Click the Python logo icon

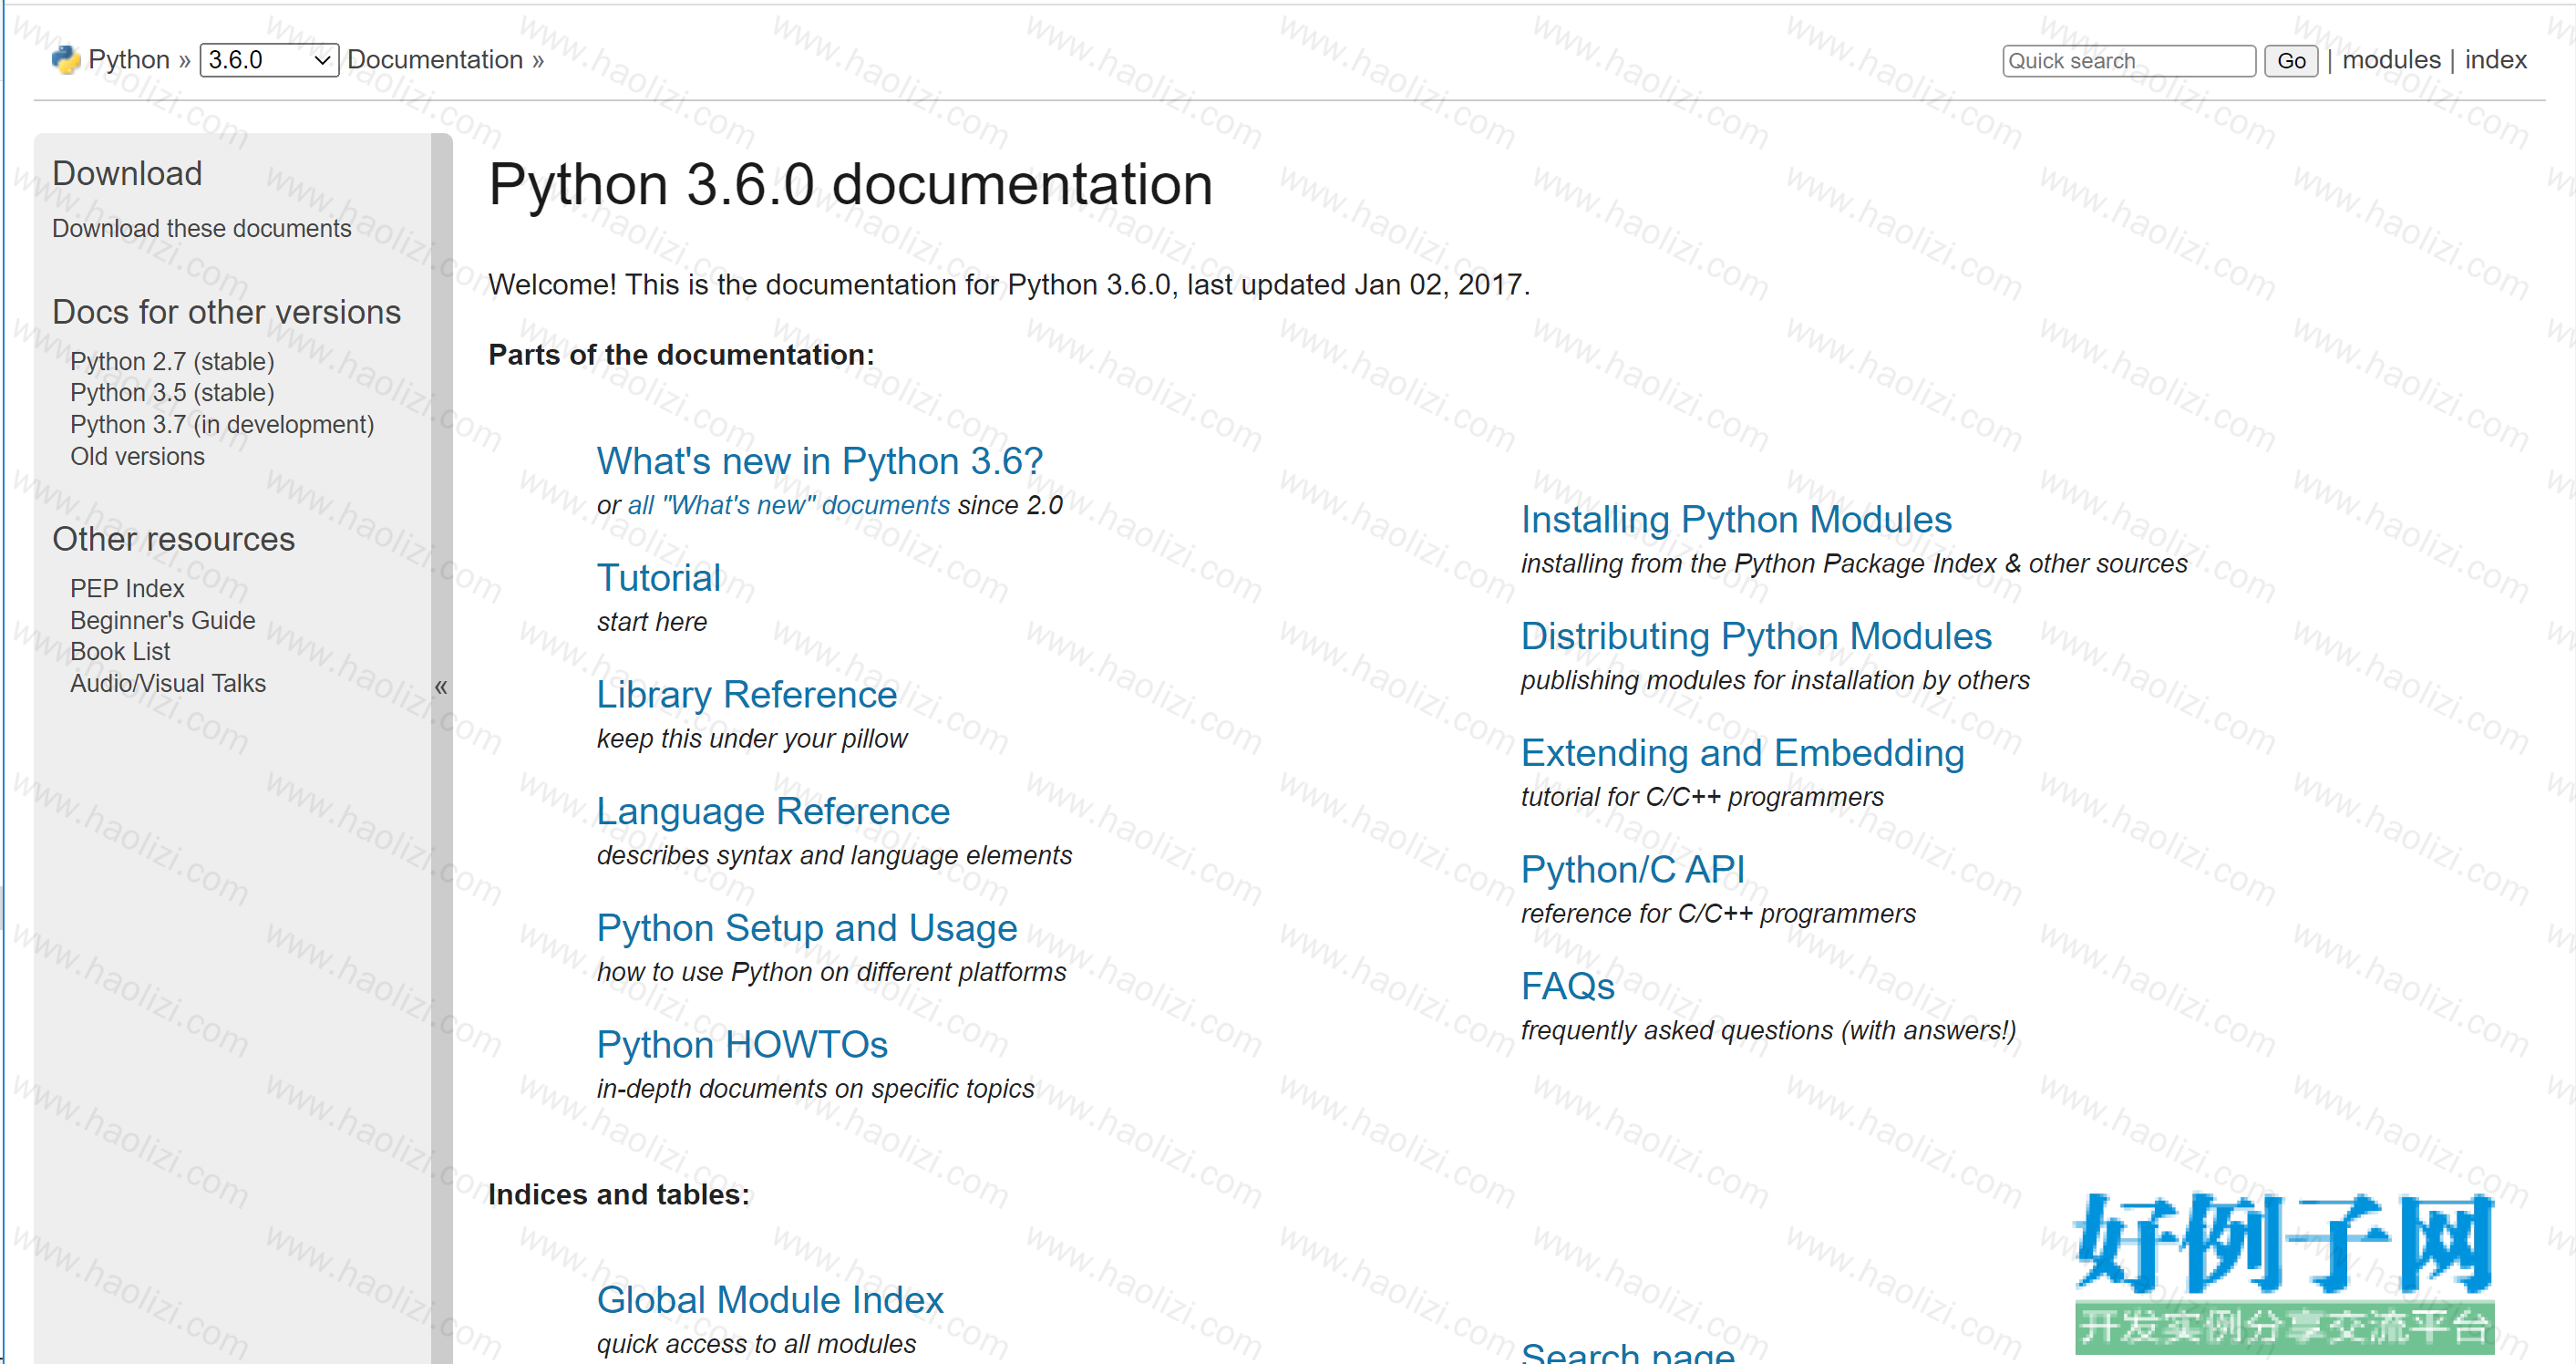(66, 60)
